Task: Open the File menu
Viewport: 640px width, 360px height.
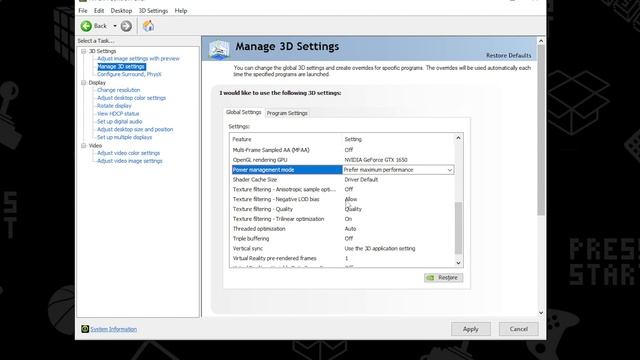Action: pyautogui.click(x=83, y=11)
